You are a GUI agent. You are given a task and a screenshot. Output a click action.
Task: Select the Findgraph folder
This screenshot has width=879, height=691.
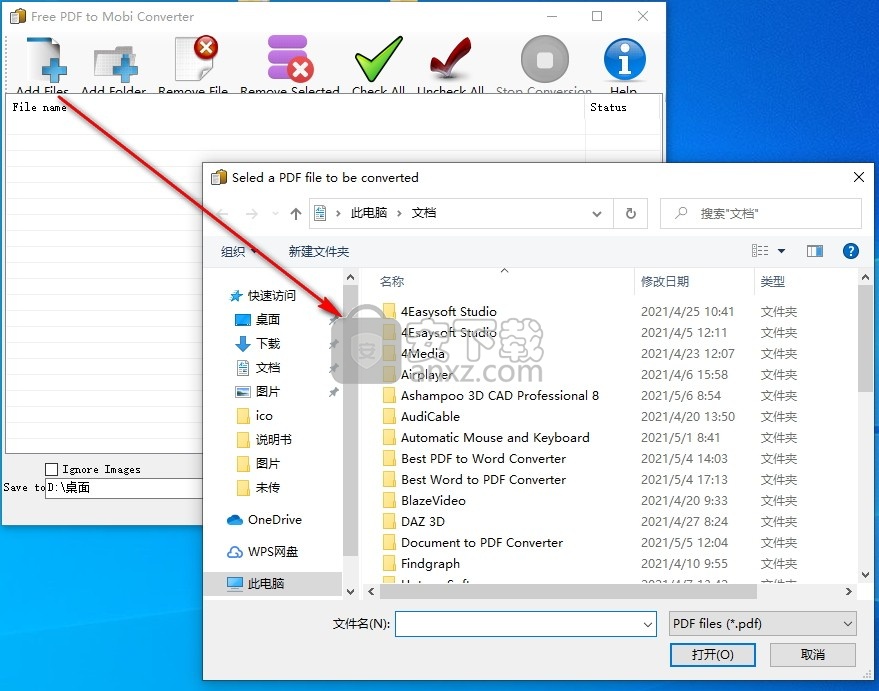[x=430, y=564]
